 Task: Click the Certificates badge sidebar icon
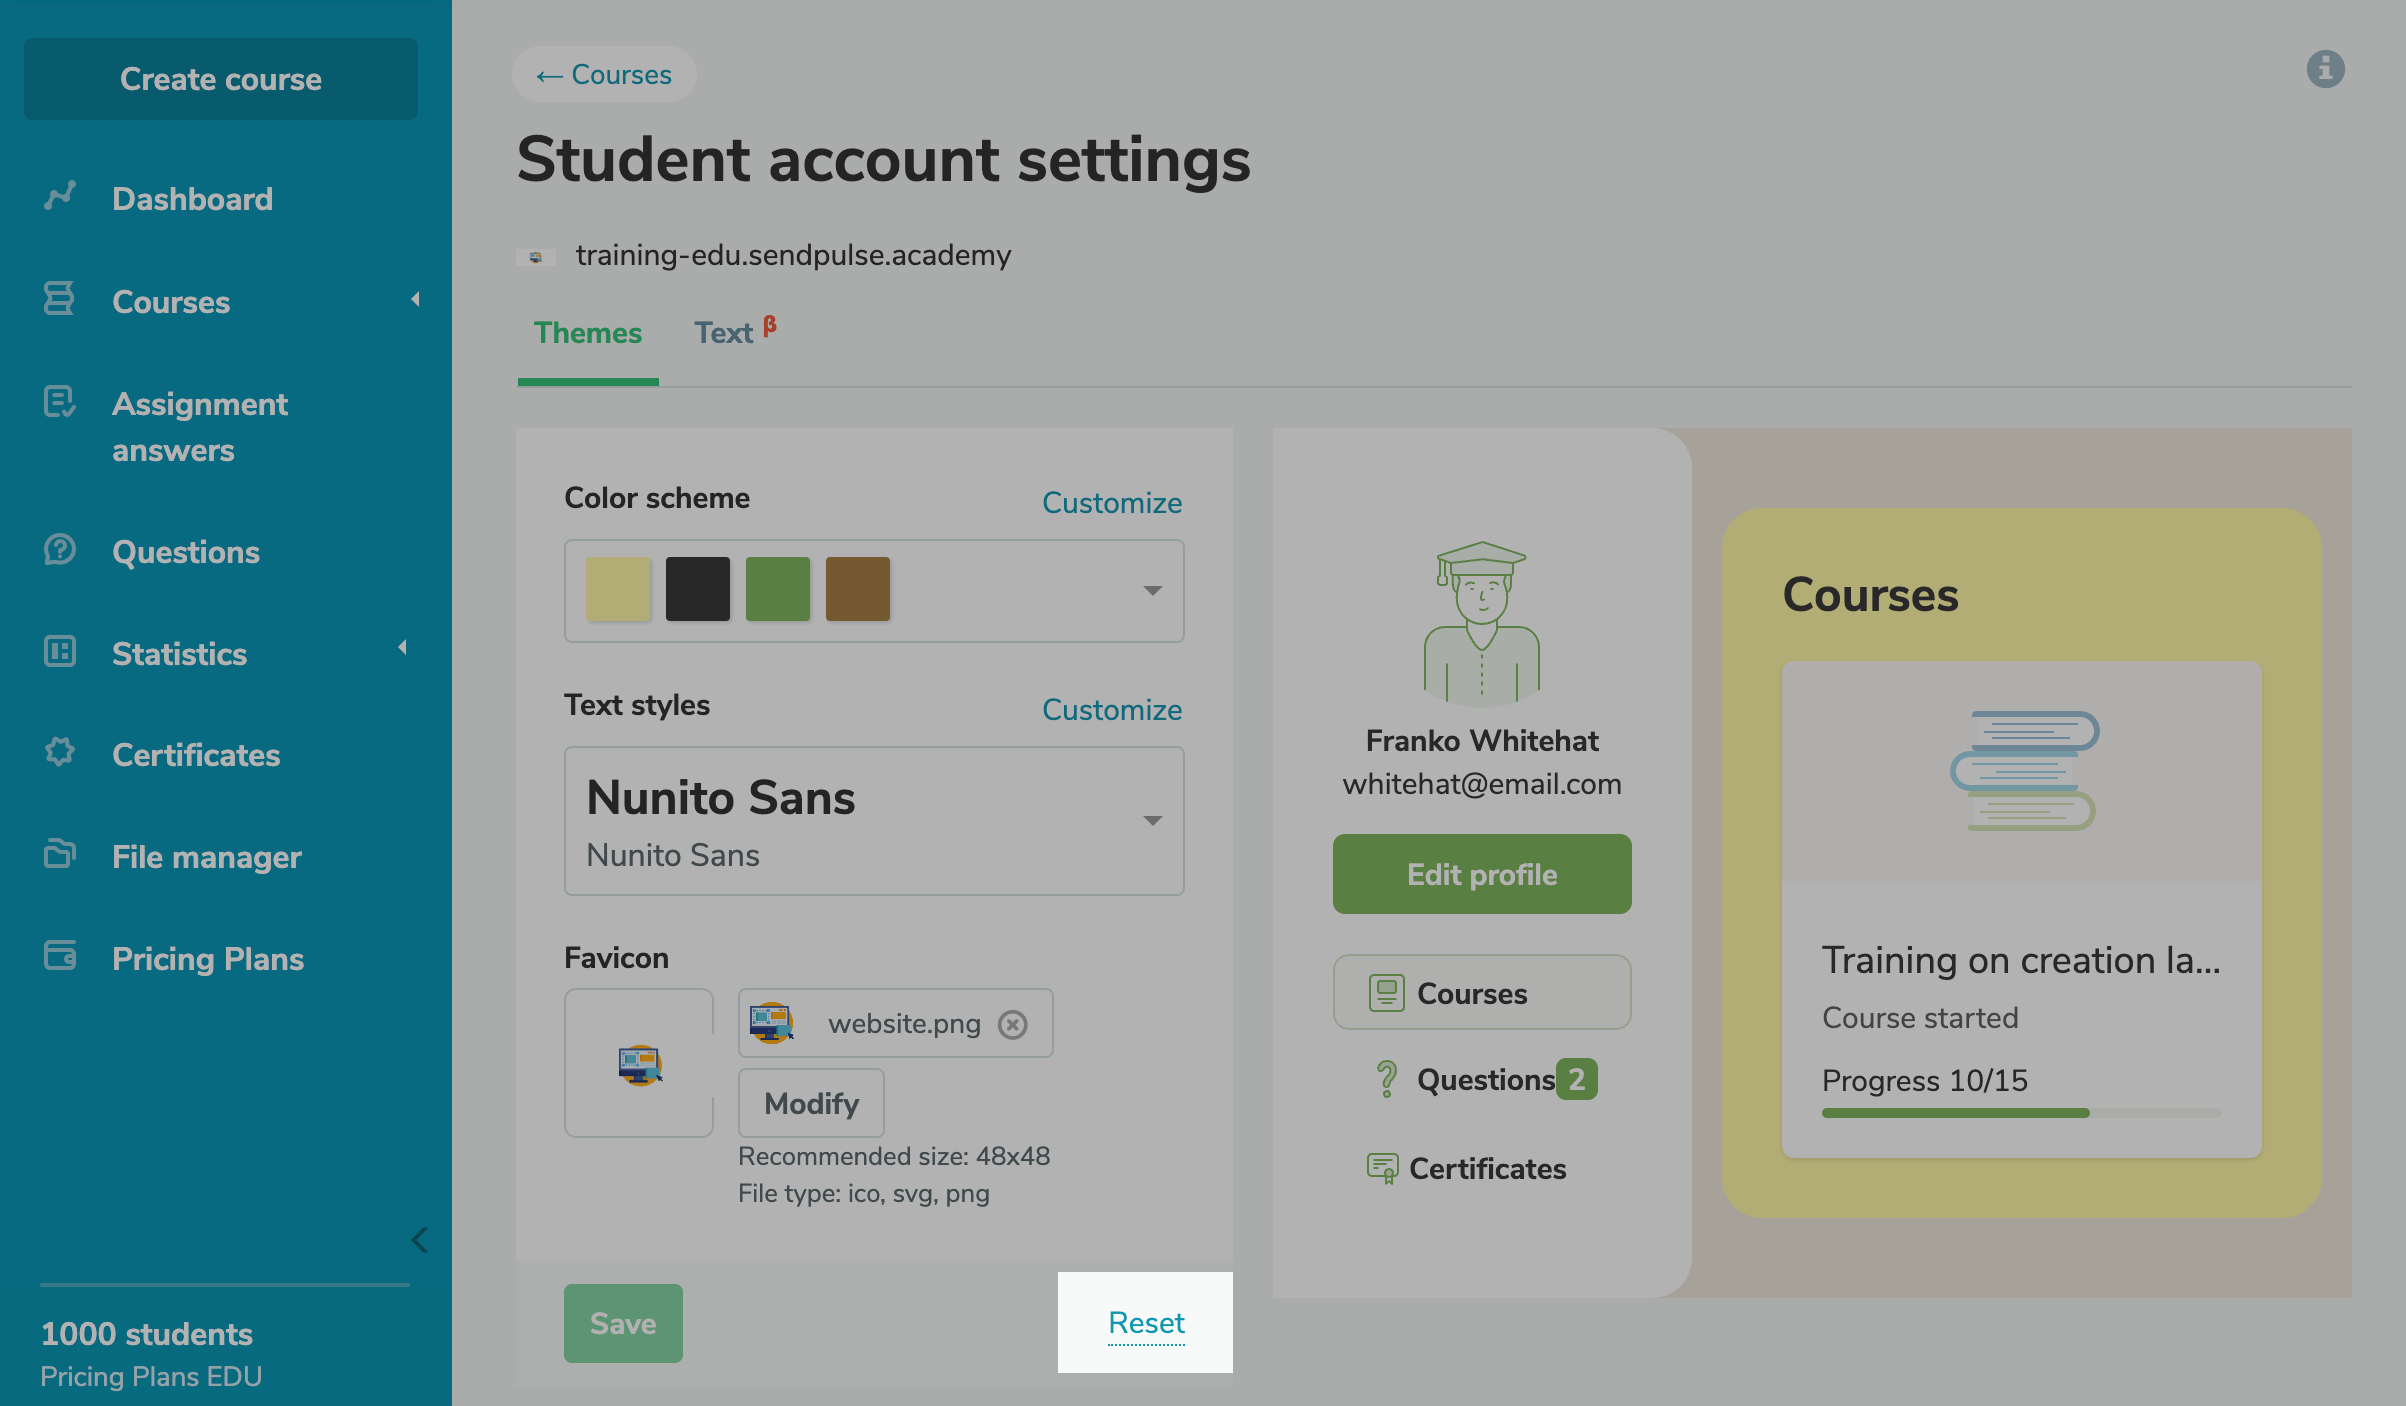(60, 752)
